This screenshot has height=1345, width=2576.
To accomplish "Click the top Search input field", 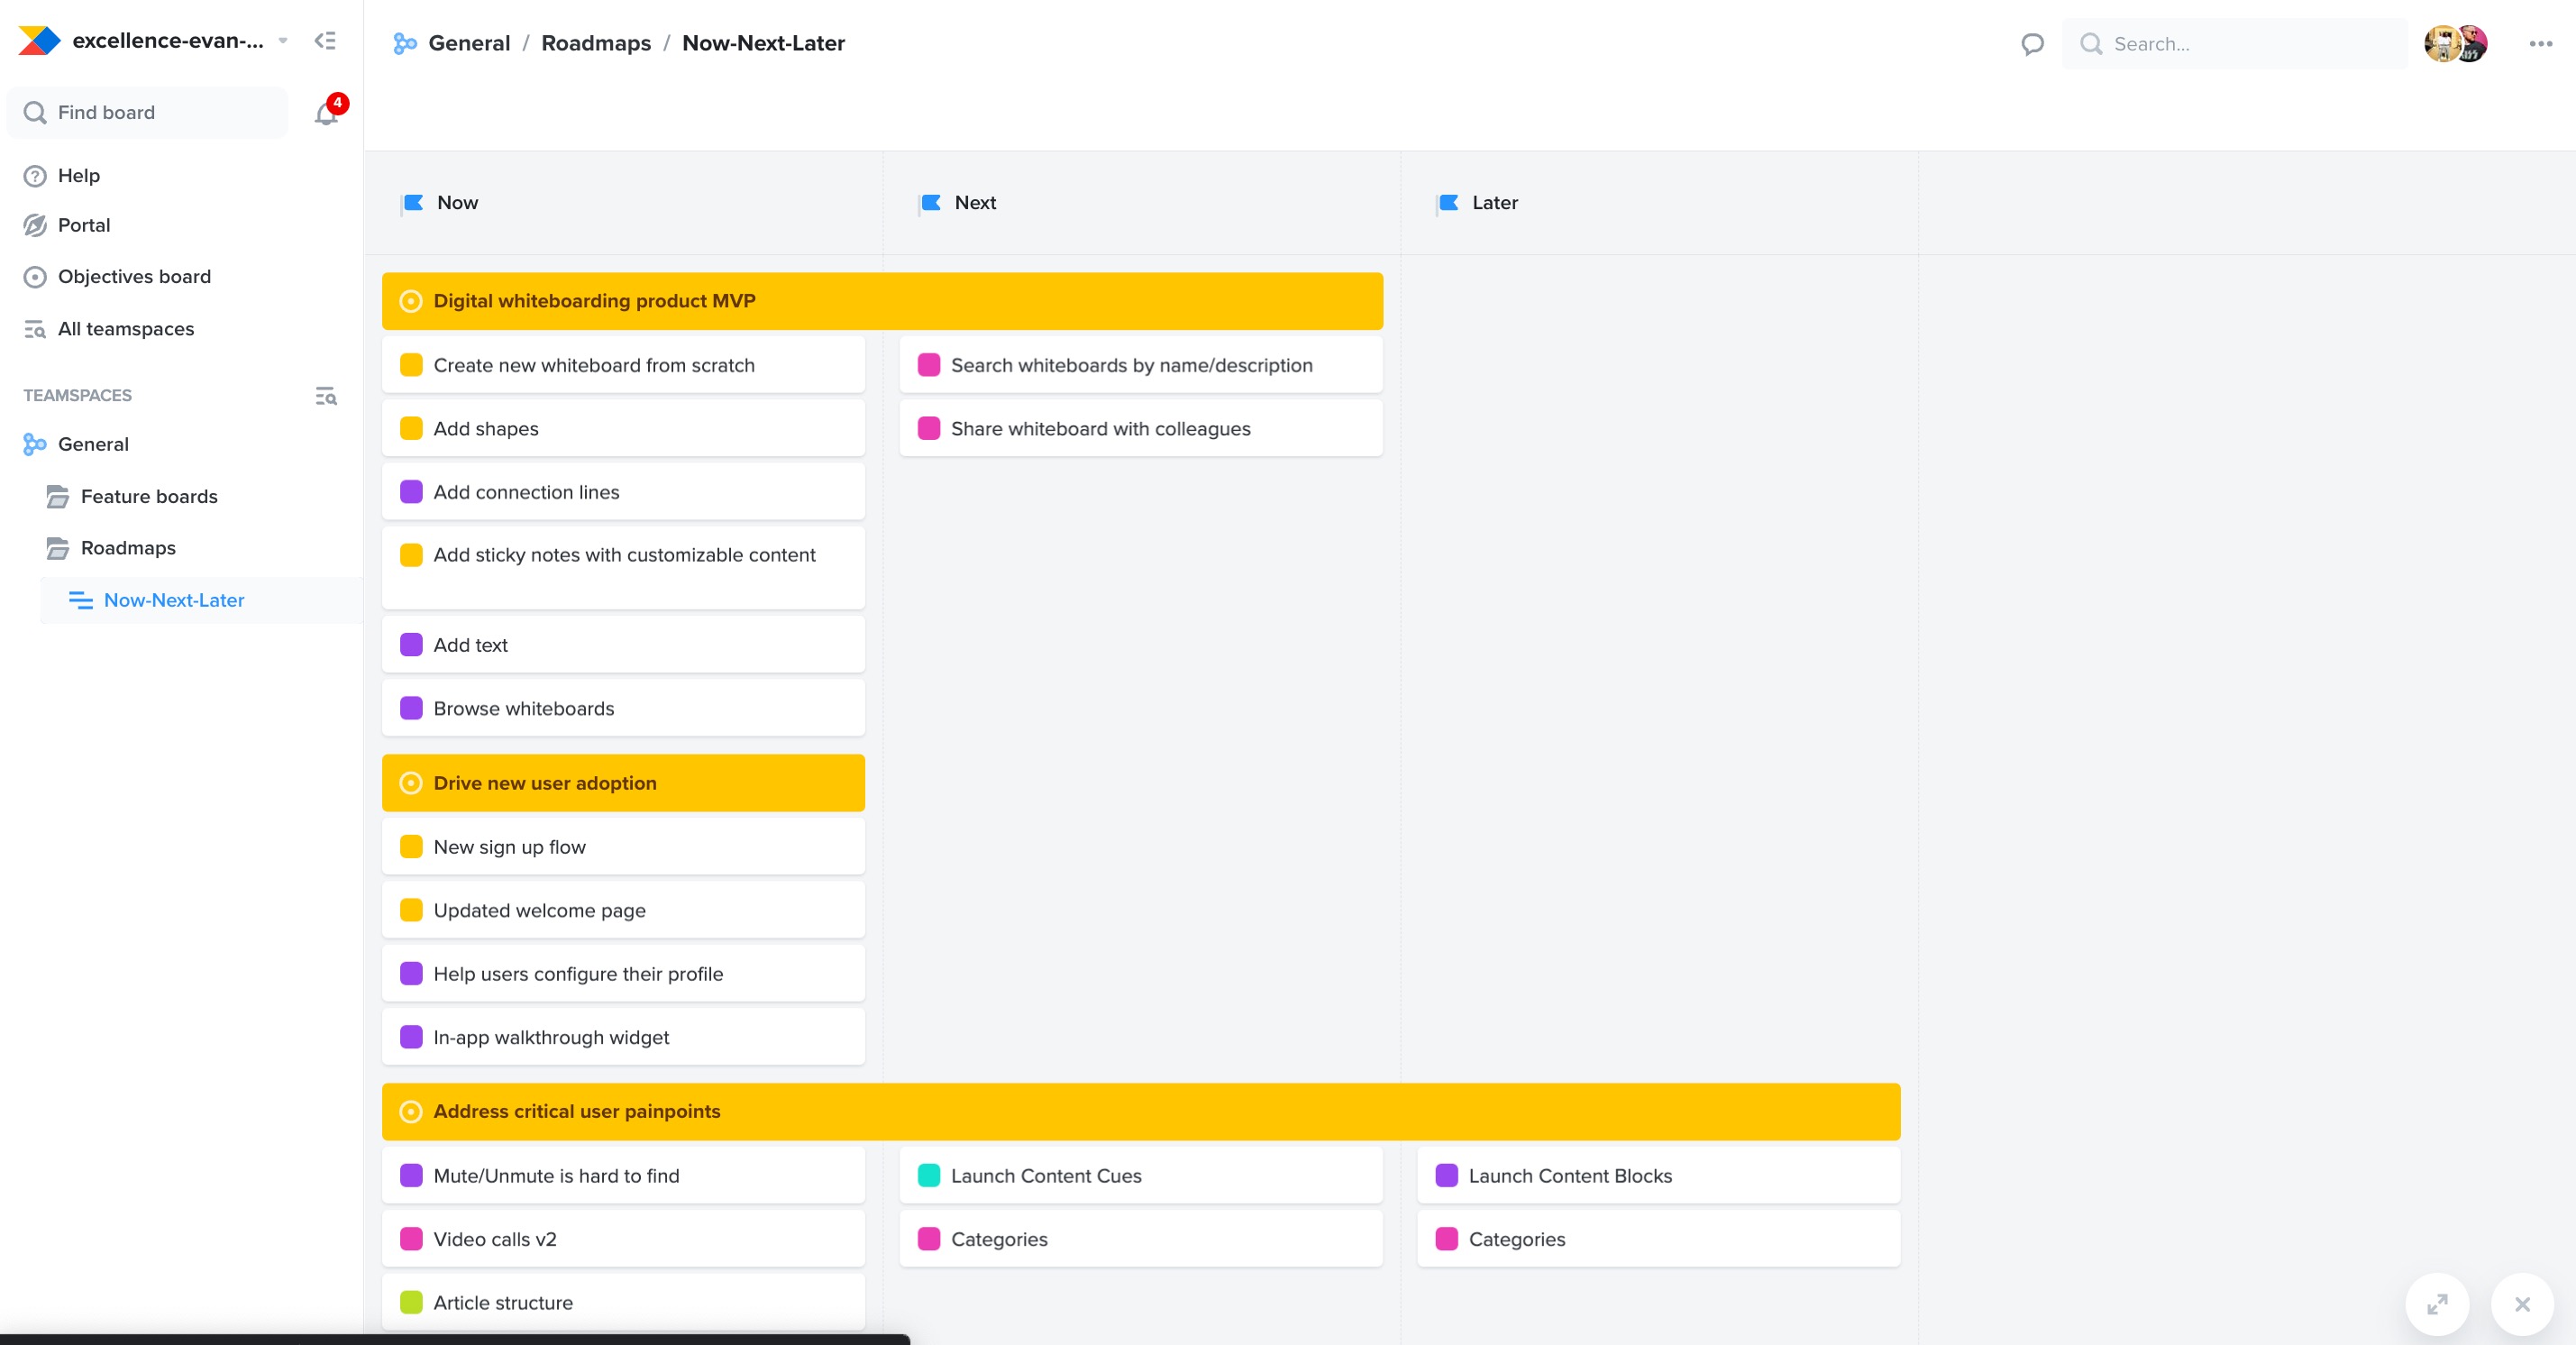I will pos(2234,44).
